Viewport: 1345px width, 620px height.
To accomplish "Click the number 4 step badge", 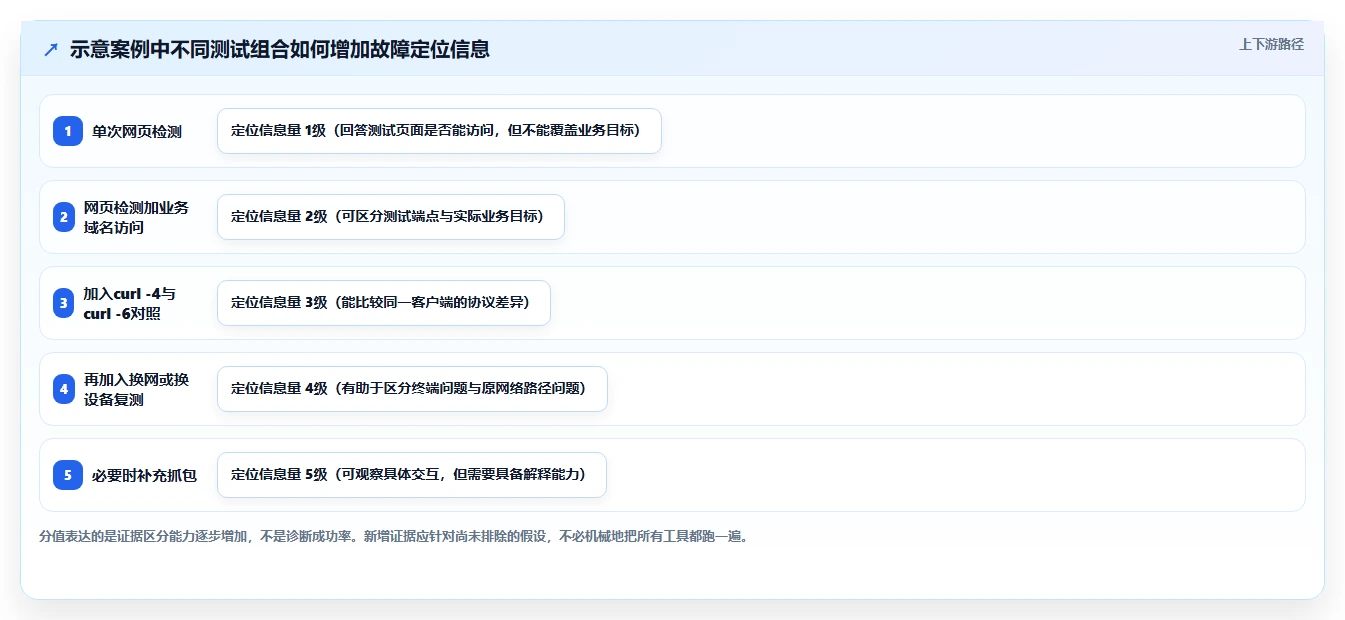I will (64, 389).
